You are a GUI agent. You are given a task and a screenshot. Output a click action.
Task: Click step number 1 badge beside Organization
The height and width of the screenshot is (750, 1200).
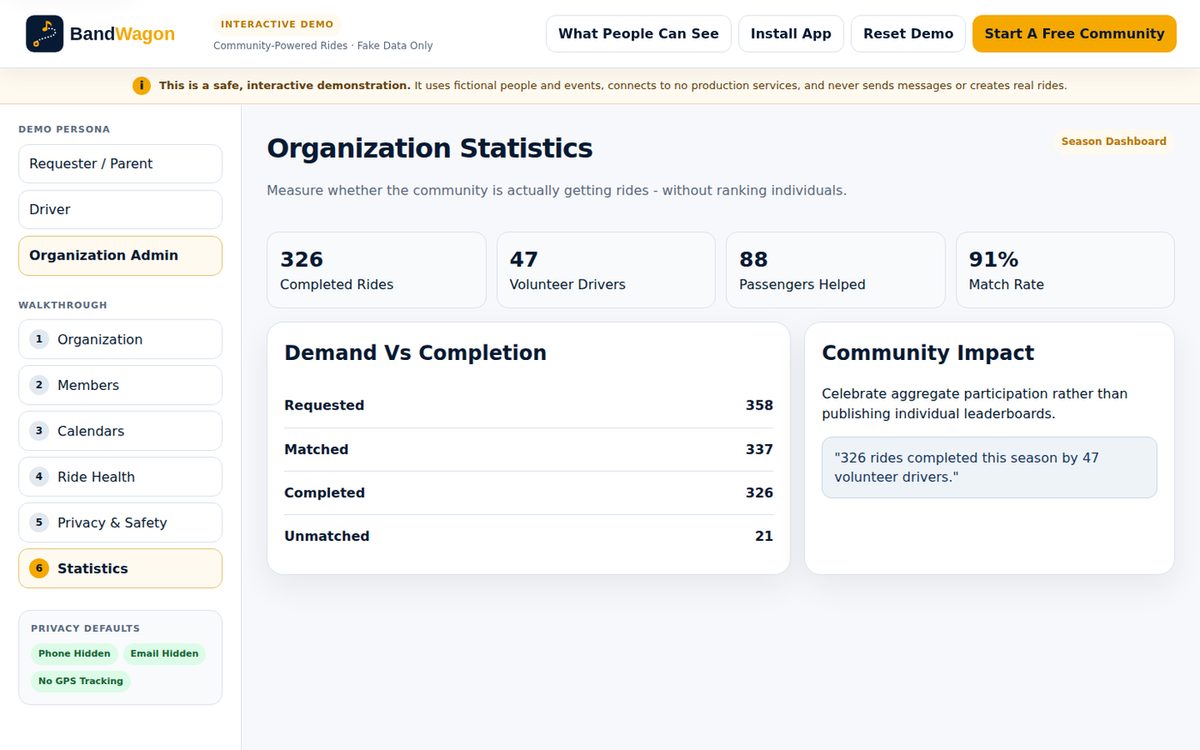tap(39, 339)
